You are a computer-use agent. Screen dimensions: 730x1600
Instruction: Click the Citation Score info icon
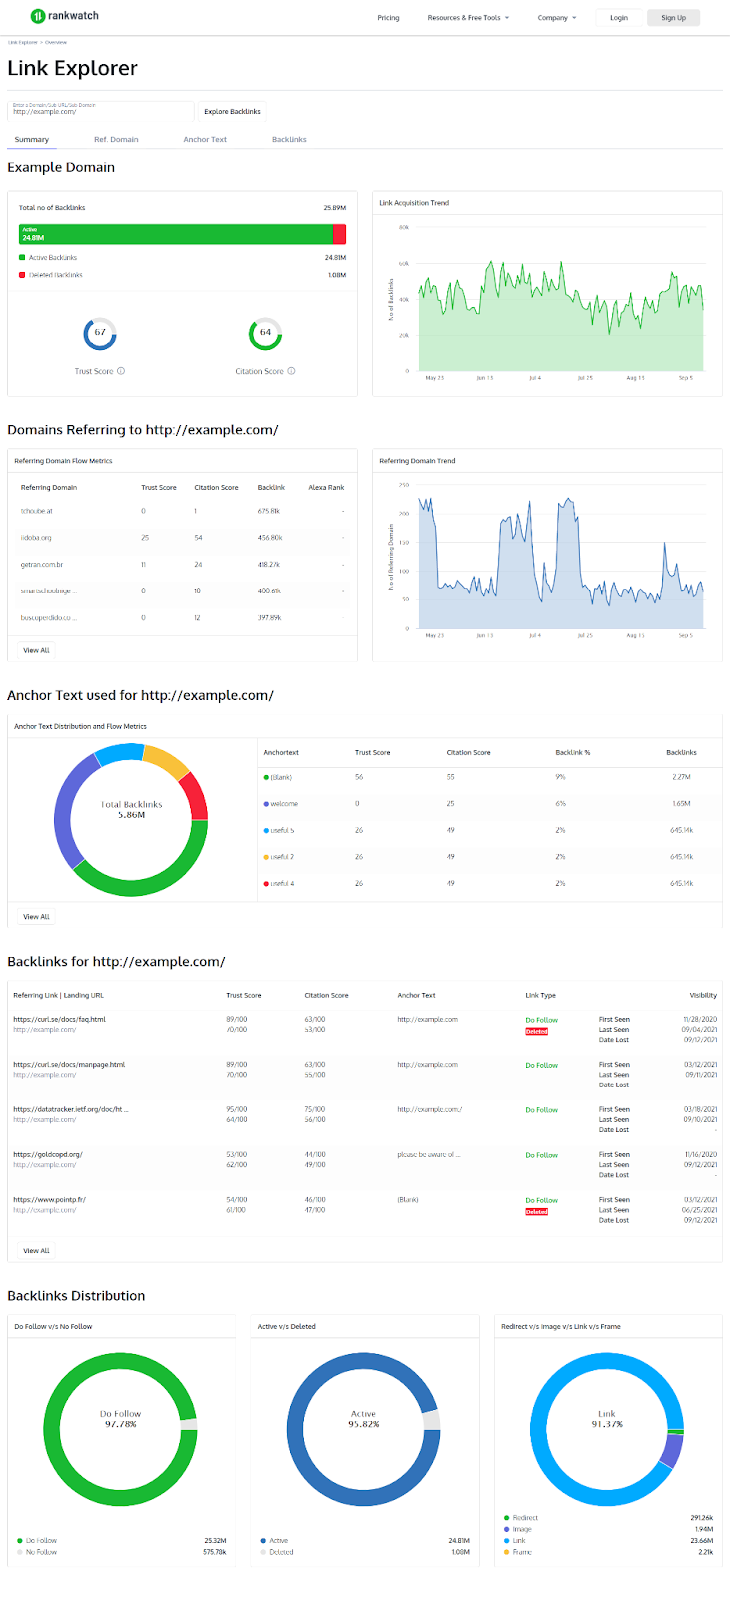[291, 371]
